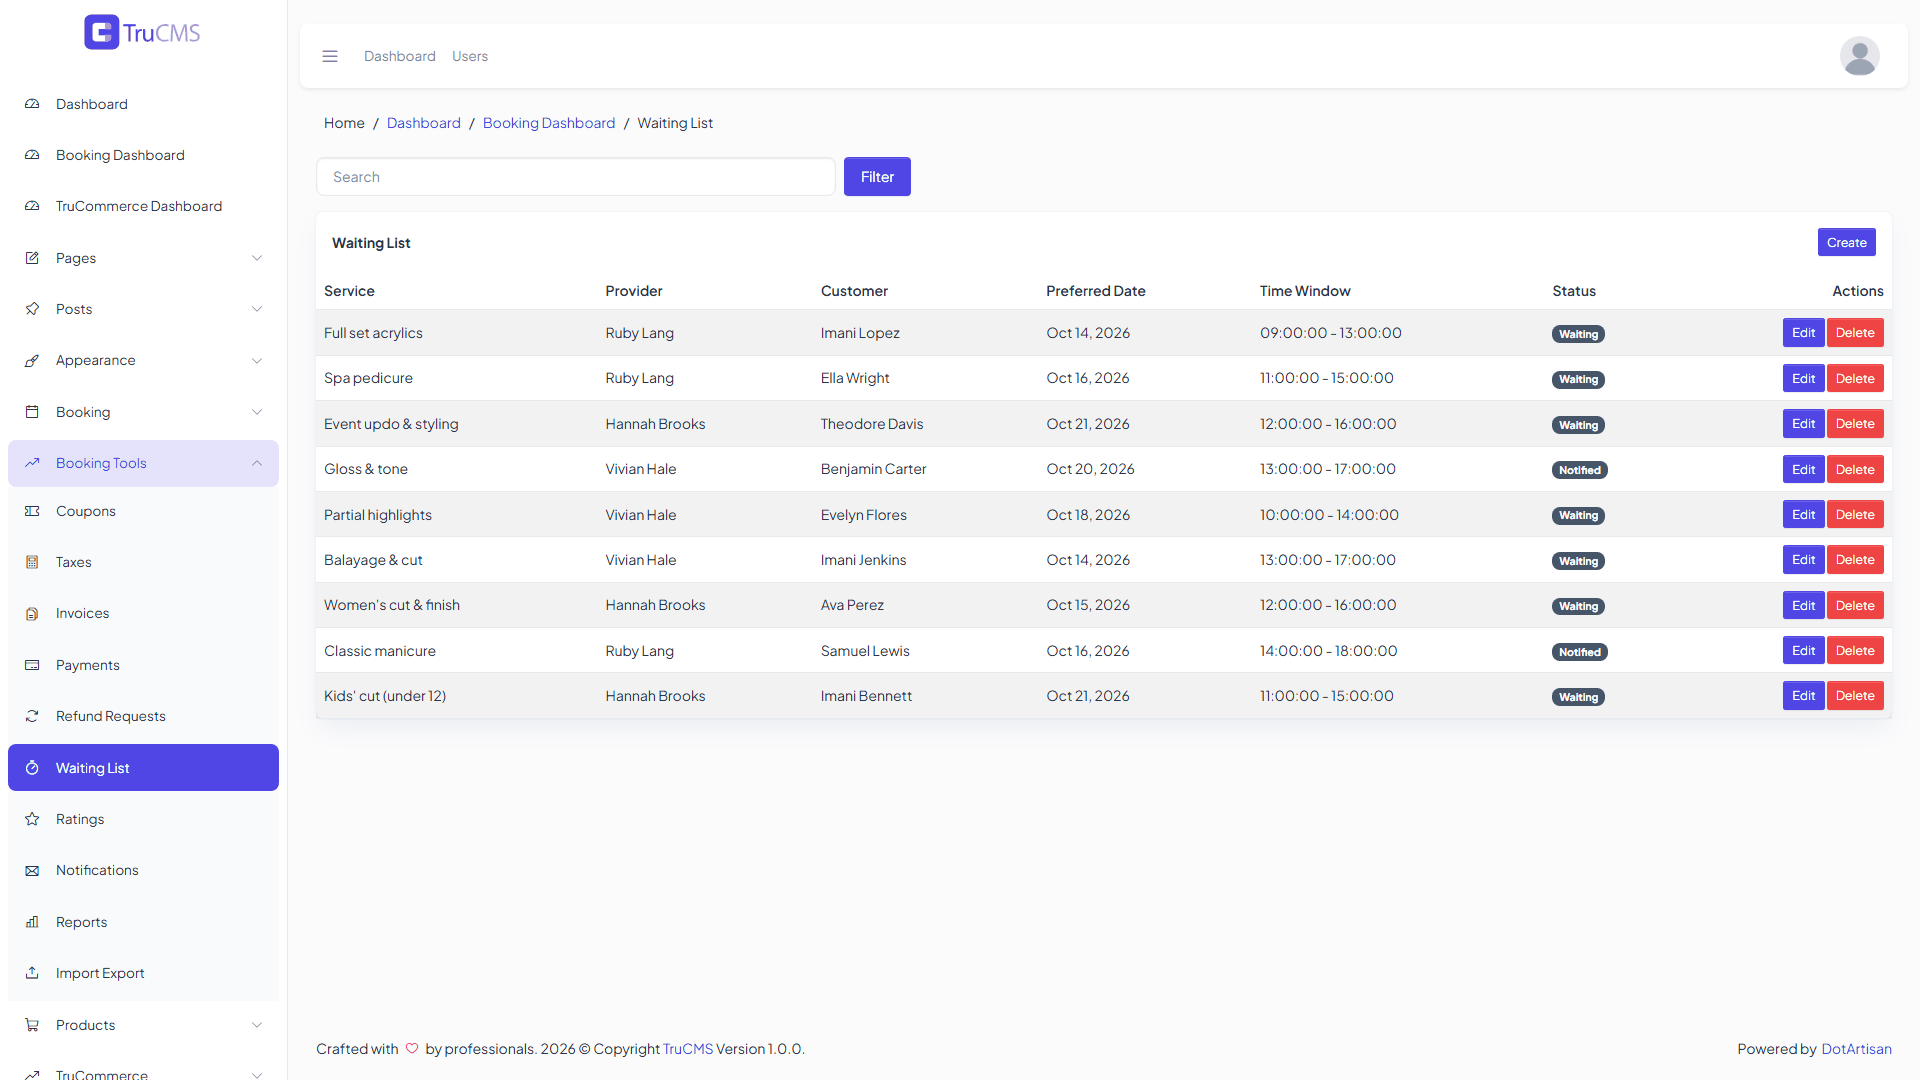Image resolution: width=1920 pixels, height=1080 pixels.
Task: Collapse the Booking Tools section chevron
Action: click(x=257, y=463)
